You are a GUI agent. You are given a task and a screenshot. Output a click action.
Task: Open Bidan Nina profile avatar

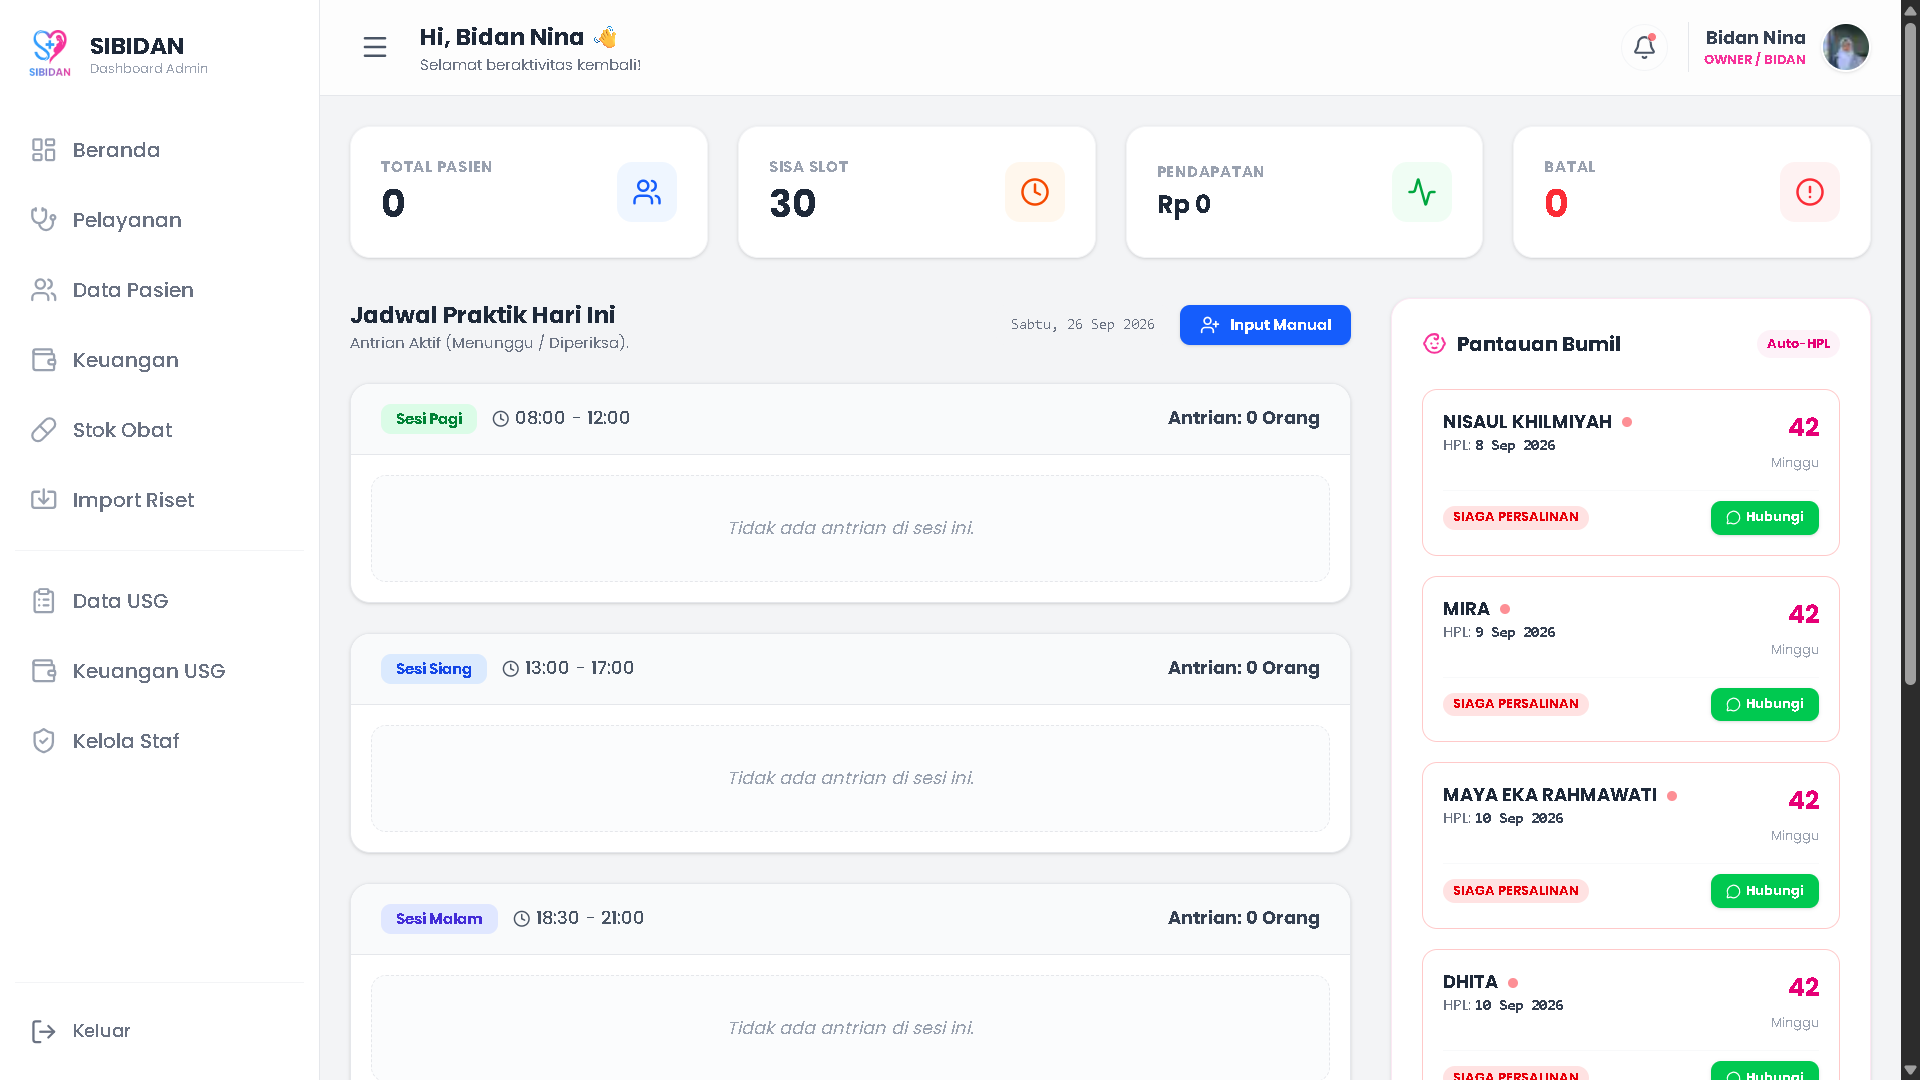(1846, 47)
